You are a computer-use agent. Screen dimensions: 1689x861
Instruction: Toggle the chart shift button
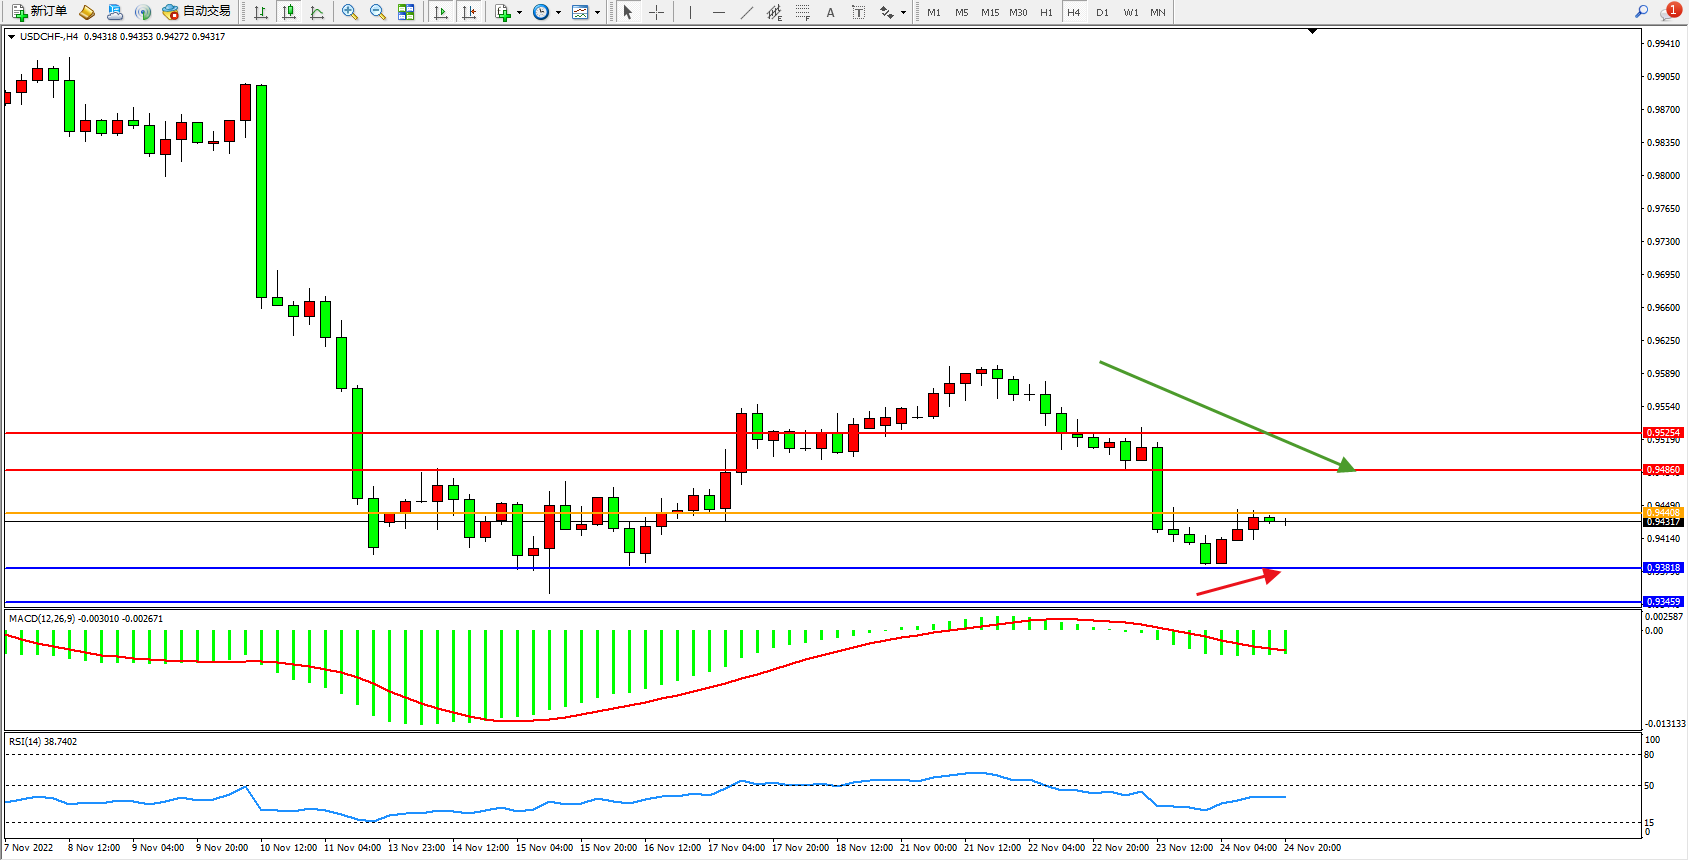(x=469, y=12)
